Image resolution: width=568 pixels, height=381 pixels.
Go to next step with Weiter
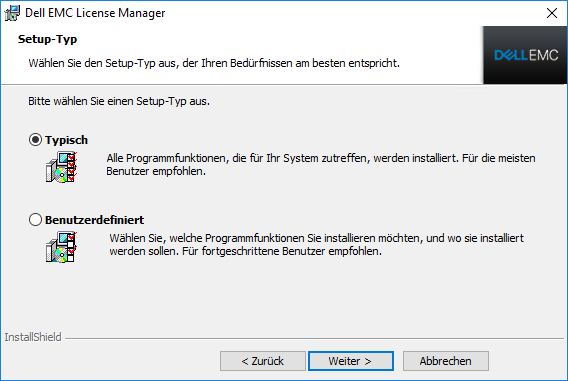click(351, 361)
